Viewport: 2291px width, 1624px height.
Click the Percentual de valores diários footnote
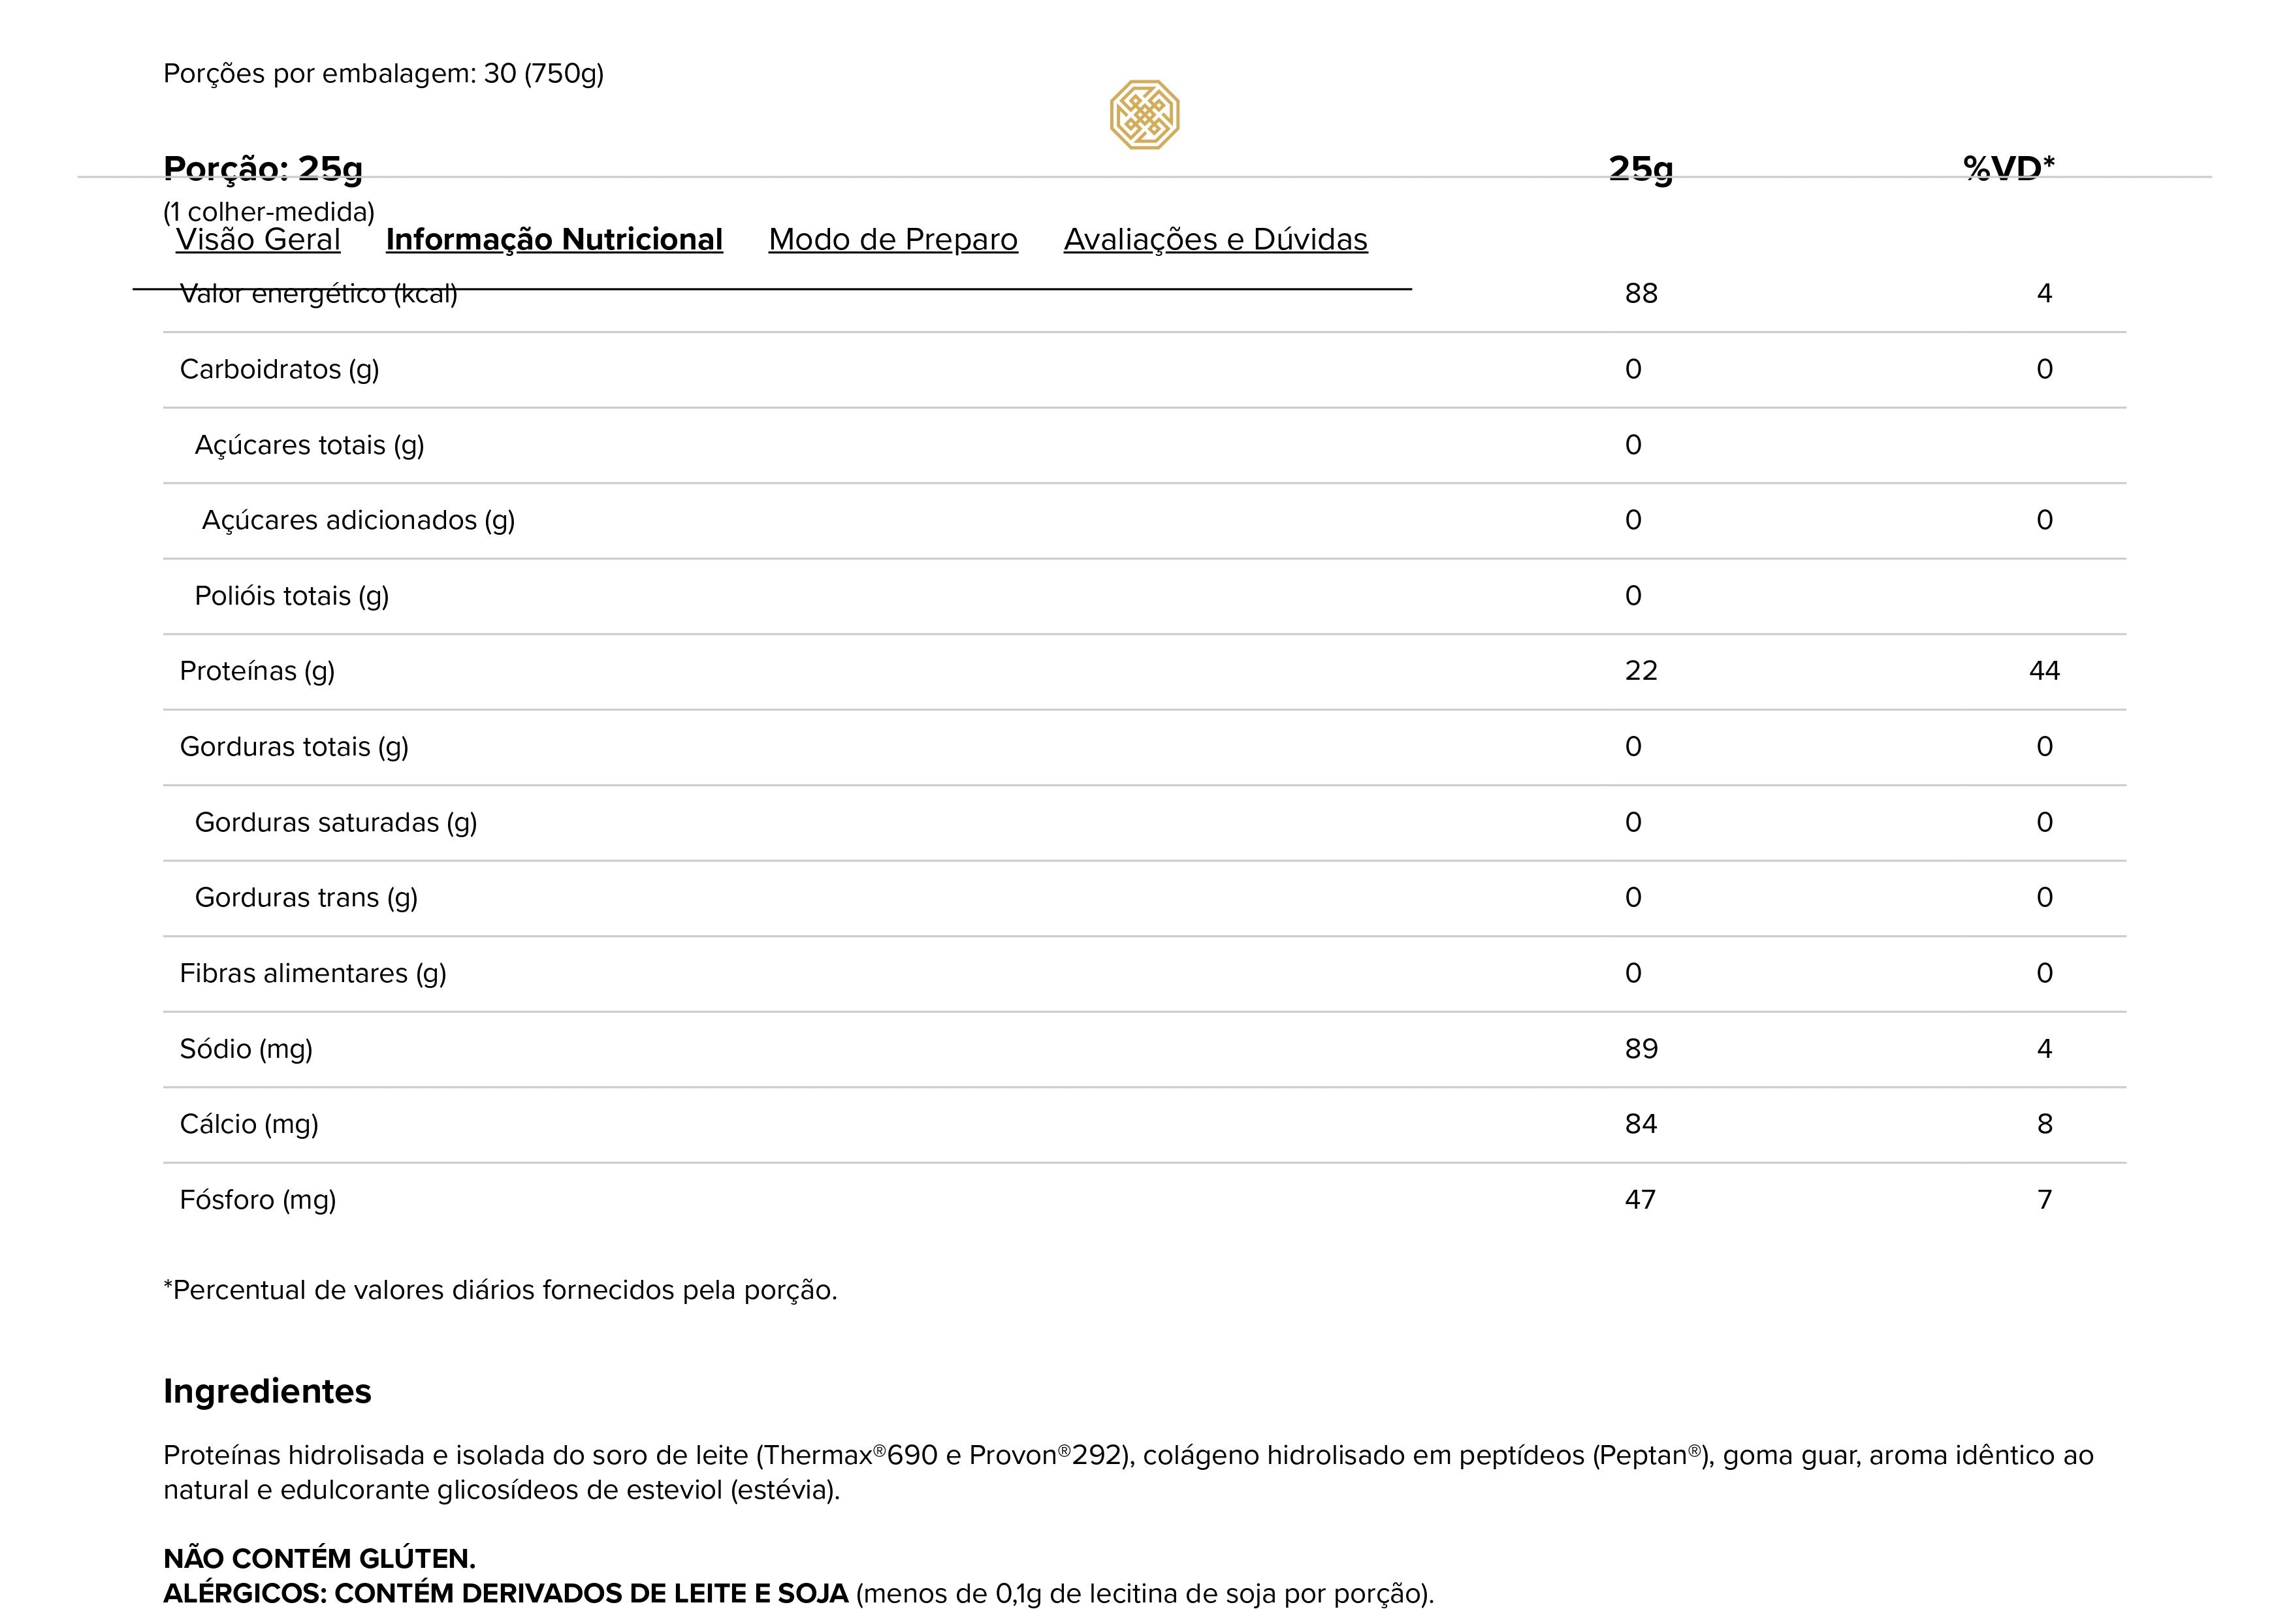tap(500, 1290)
